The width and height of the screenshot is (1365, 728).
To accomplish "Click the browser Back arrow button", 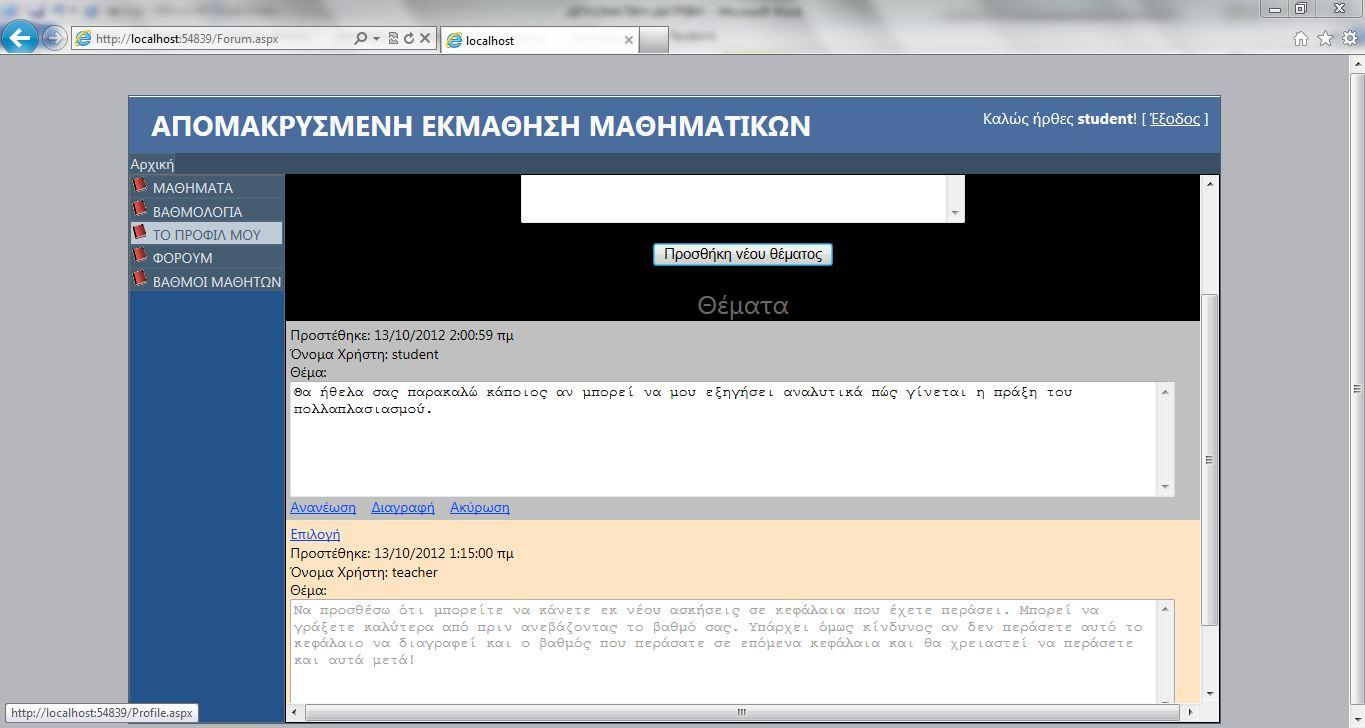I will point(20,38).
